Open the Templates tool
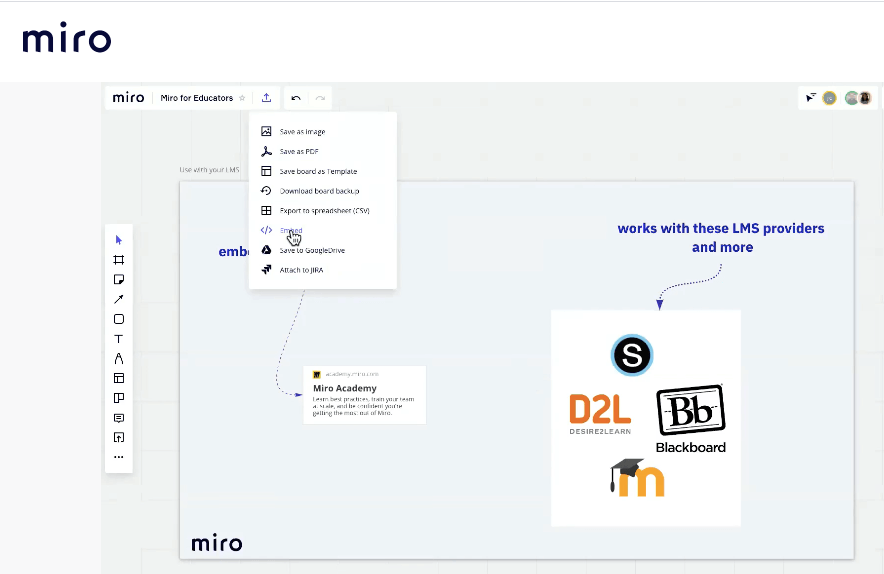Image resolution: width=884 pixels, height=574 pixels. tap(118, 378)
